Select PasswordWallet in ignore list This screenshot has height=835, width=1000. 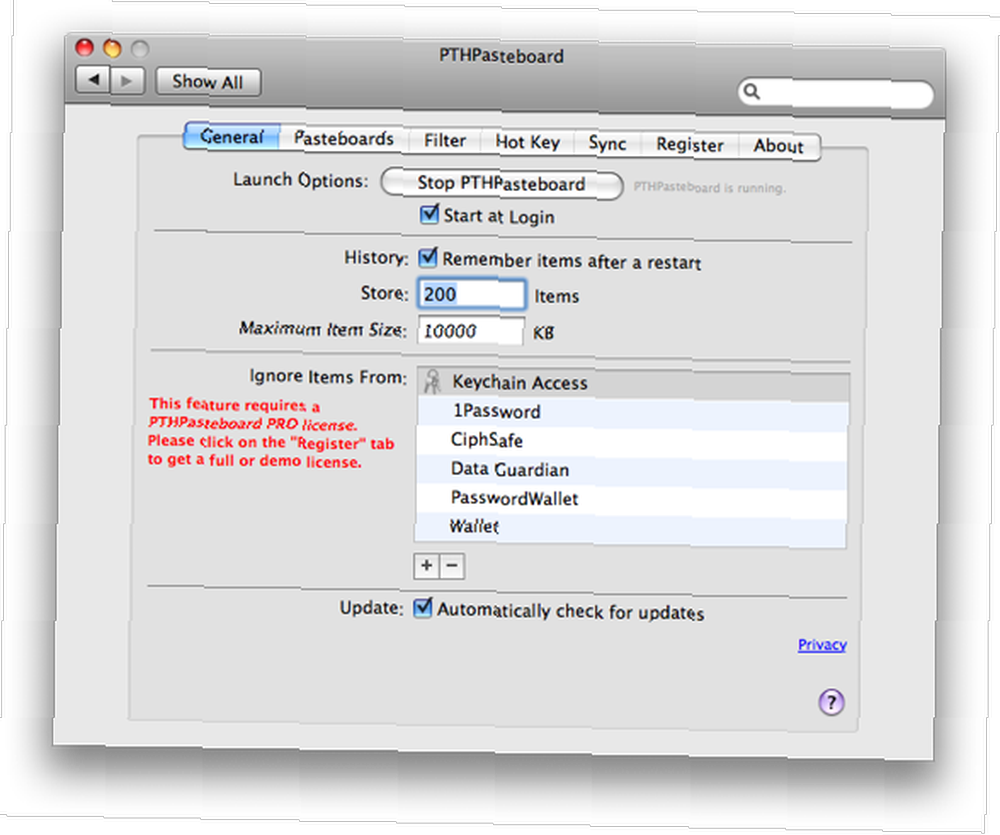[x=631, y=499]
